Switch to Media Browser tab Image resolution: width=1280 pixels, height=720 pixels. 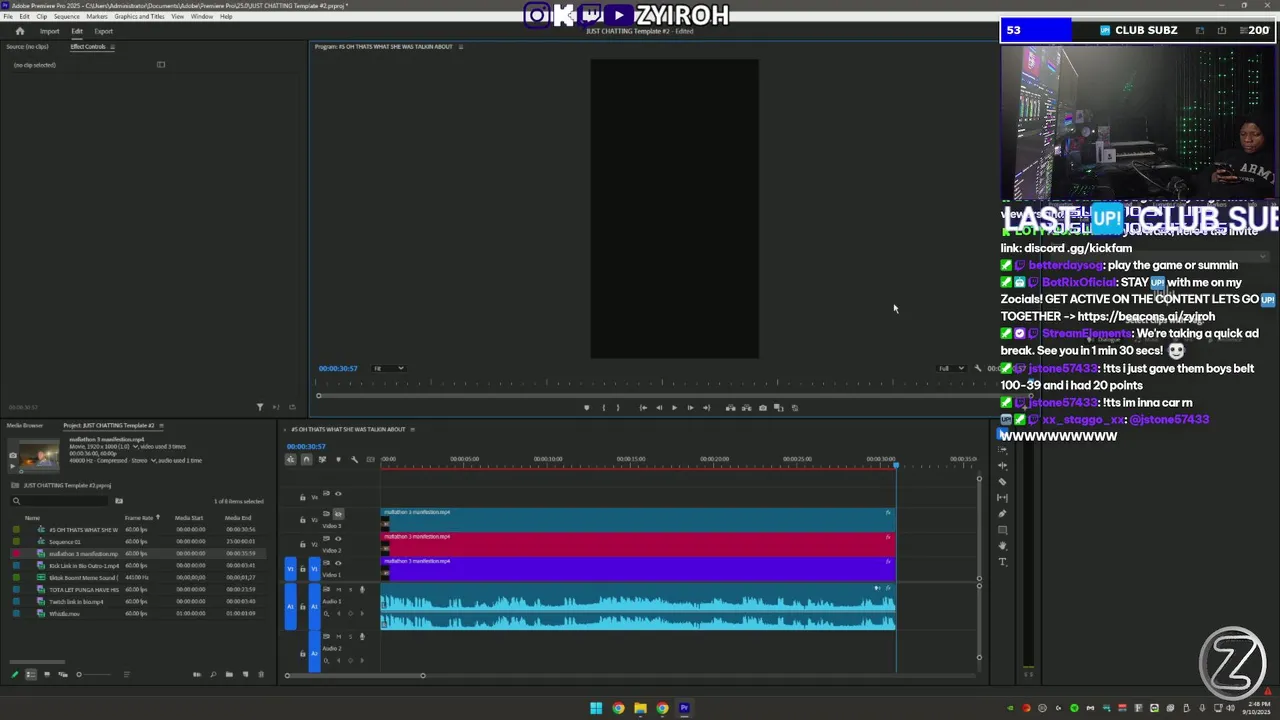(25, 426)
